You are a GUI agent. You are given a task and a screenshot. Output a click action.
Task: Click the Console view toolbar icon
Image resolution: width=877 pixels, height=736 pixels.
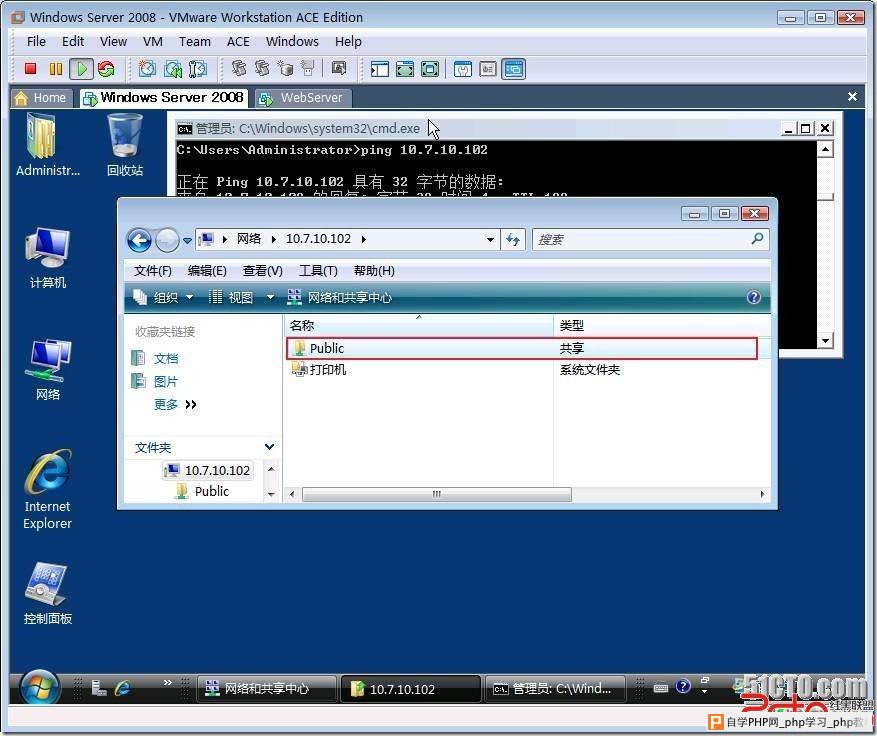pyautogui.click(x=513, y=69)
